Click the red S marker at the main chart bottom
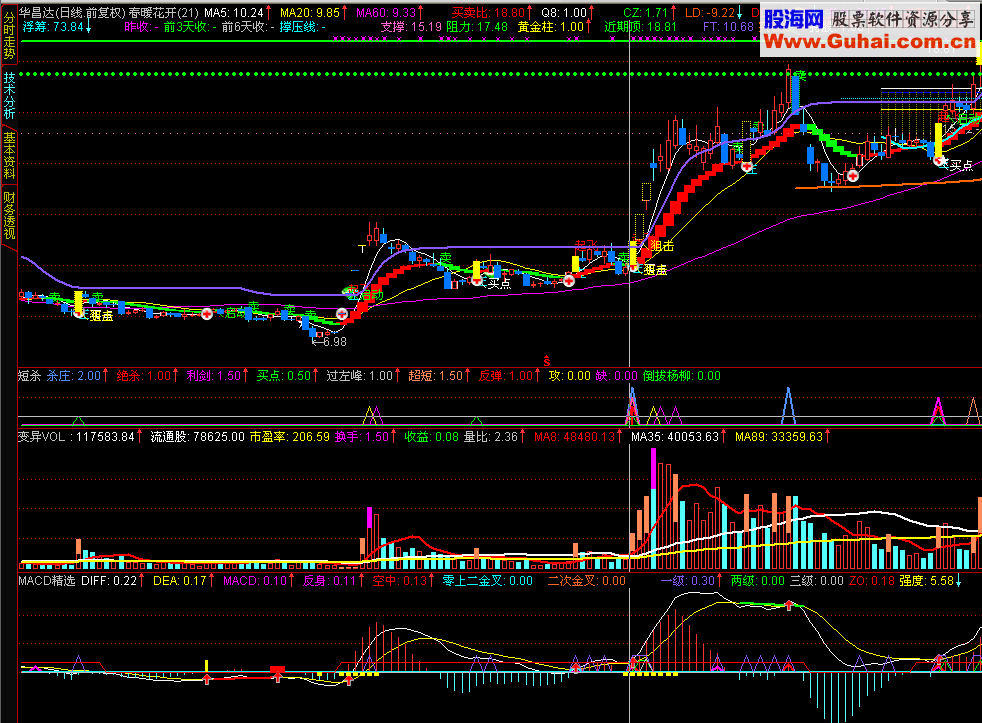982x723 pixels. click(547, 361)
